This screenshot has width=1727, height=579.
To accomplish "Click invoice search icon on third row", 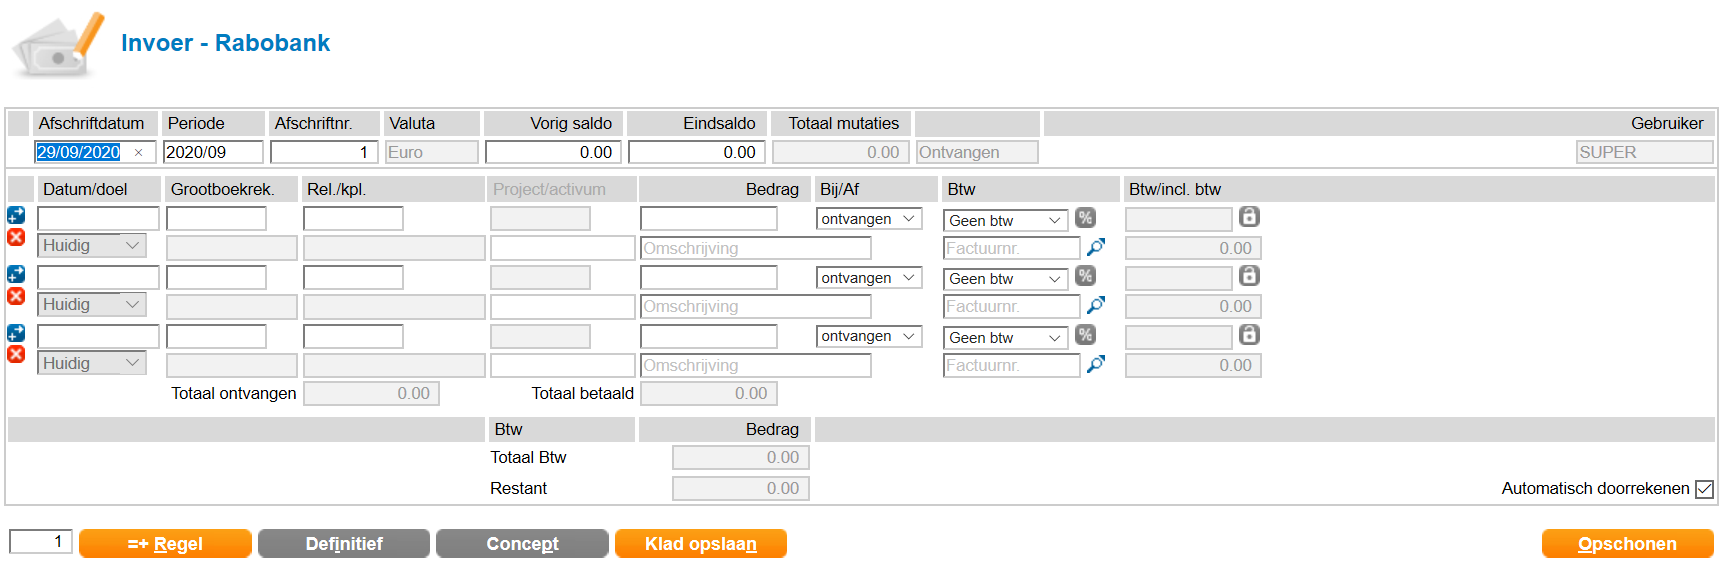I will 1096,364.
